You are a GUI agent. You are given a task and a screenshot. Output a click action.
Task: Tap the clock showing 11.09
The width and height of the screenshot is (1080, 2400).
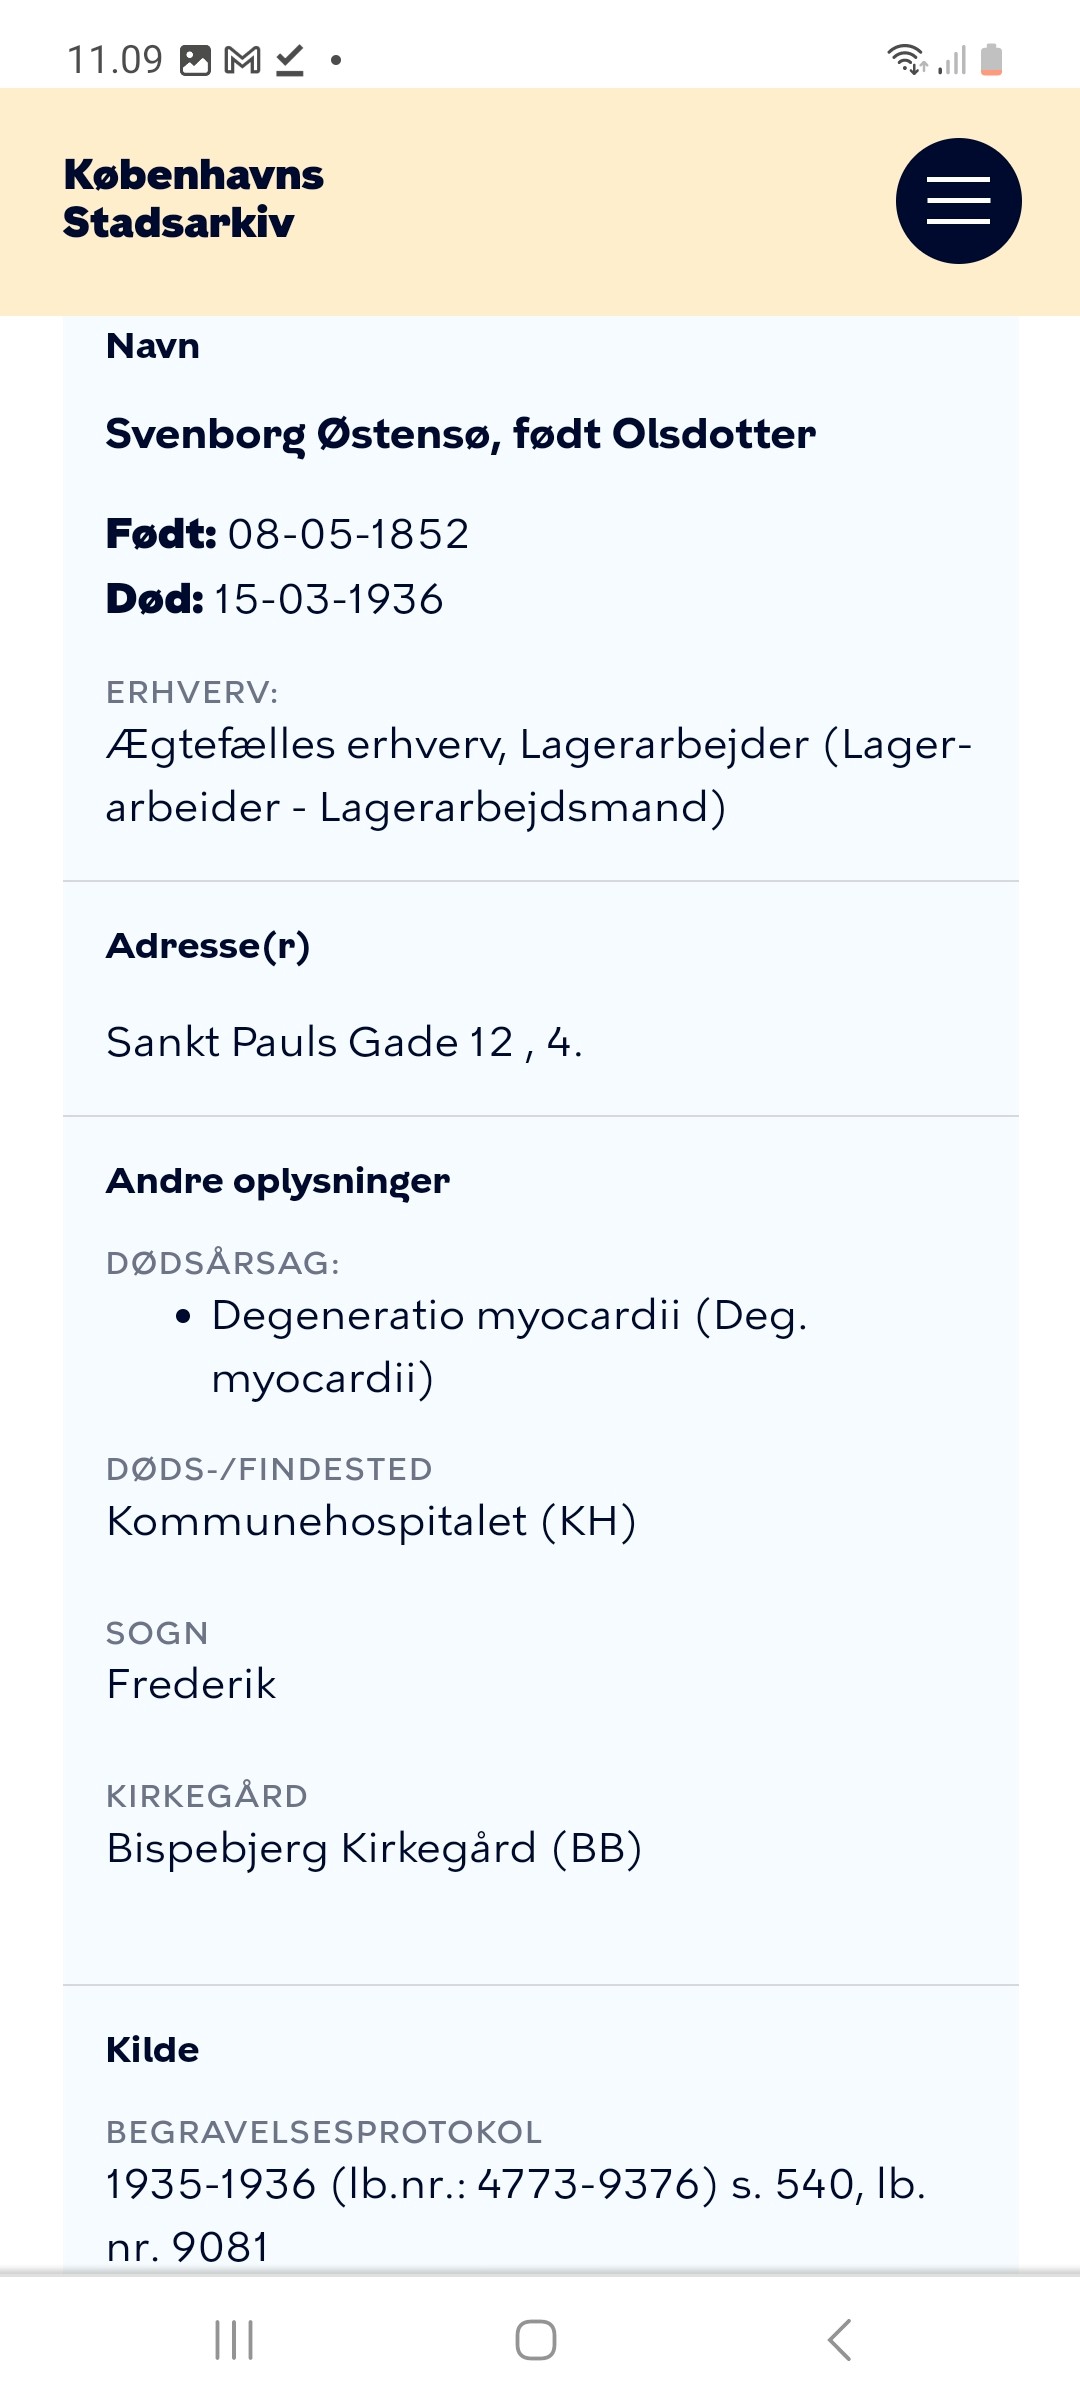pos(114,60)
